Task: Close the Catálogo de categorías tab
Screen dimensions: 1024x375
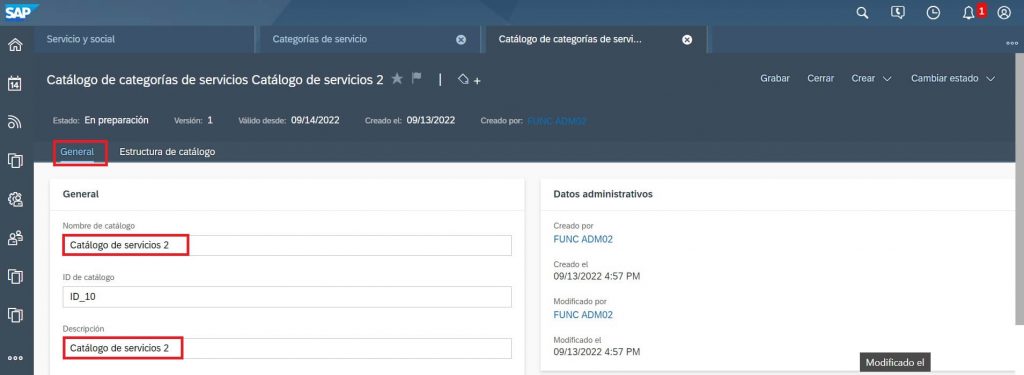Action: [x=687, y=40]
